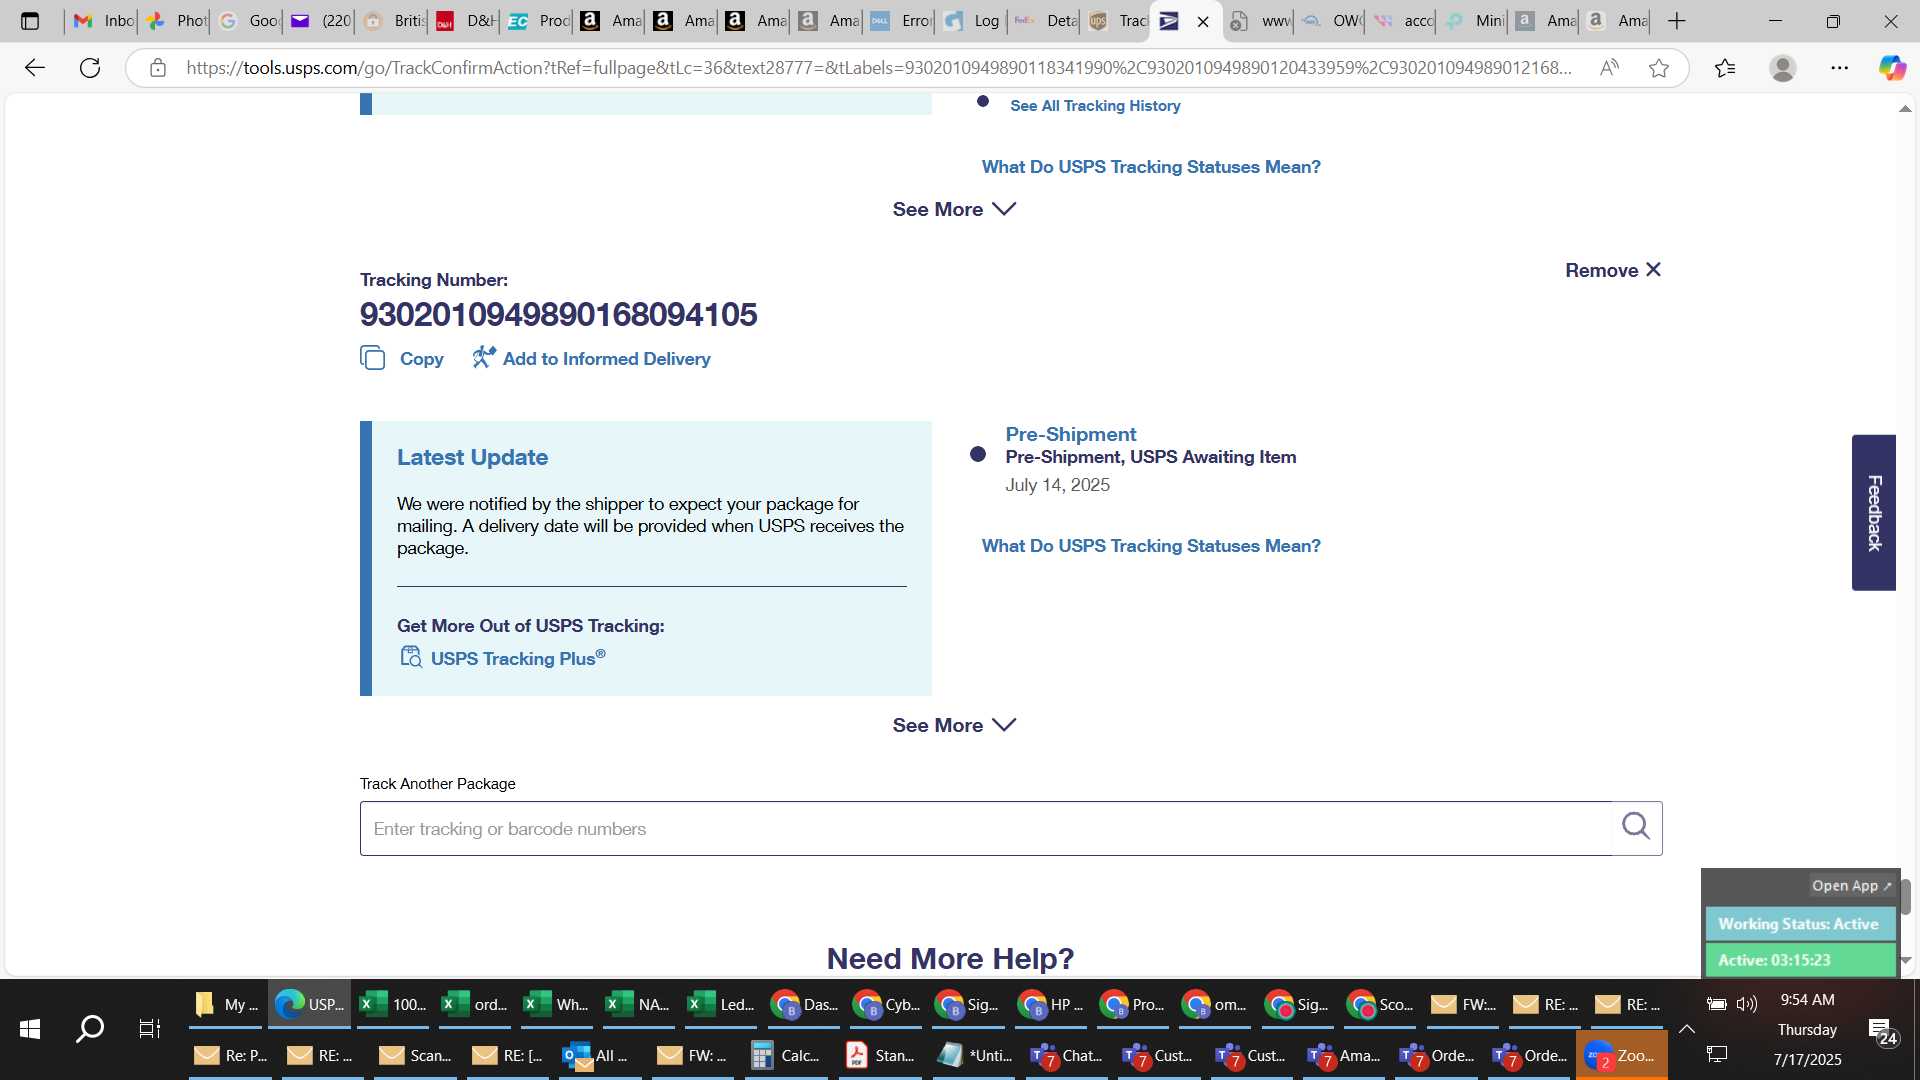
Task: Open See All Tracking History link
Action: 1095,105
